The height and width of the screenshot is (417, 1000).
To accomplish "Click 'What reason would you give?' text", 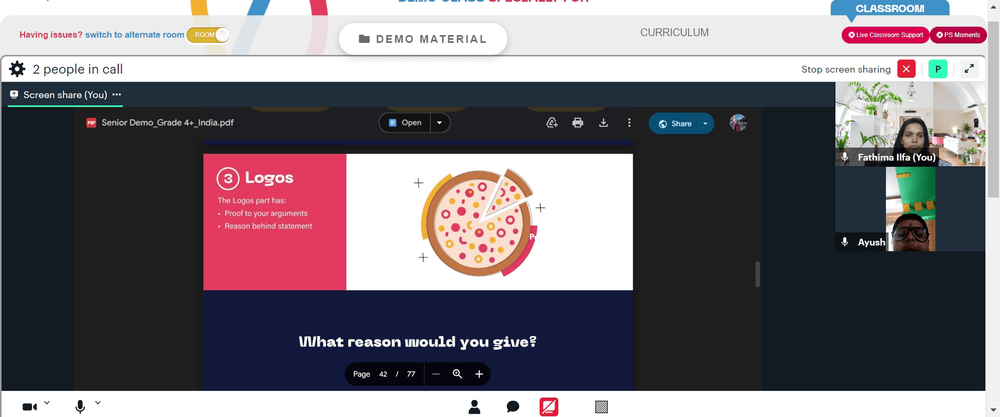I will [x=418, y=342].
